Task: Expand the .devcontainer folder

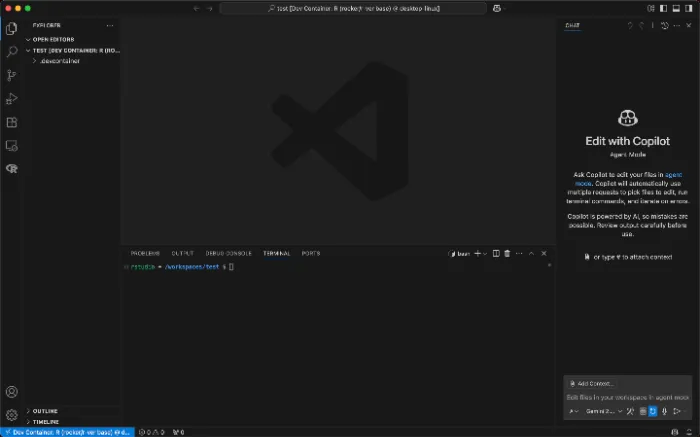Action: (60, 61)
